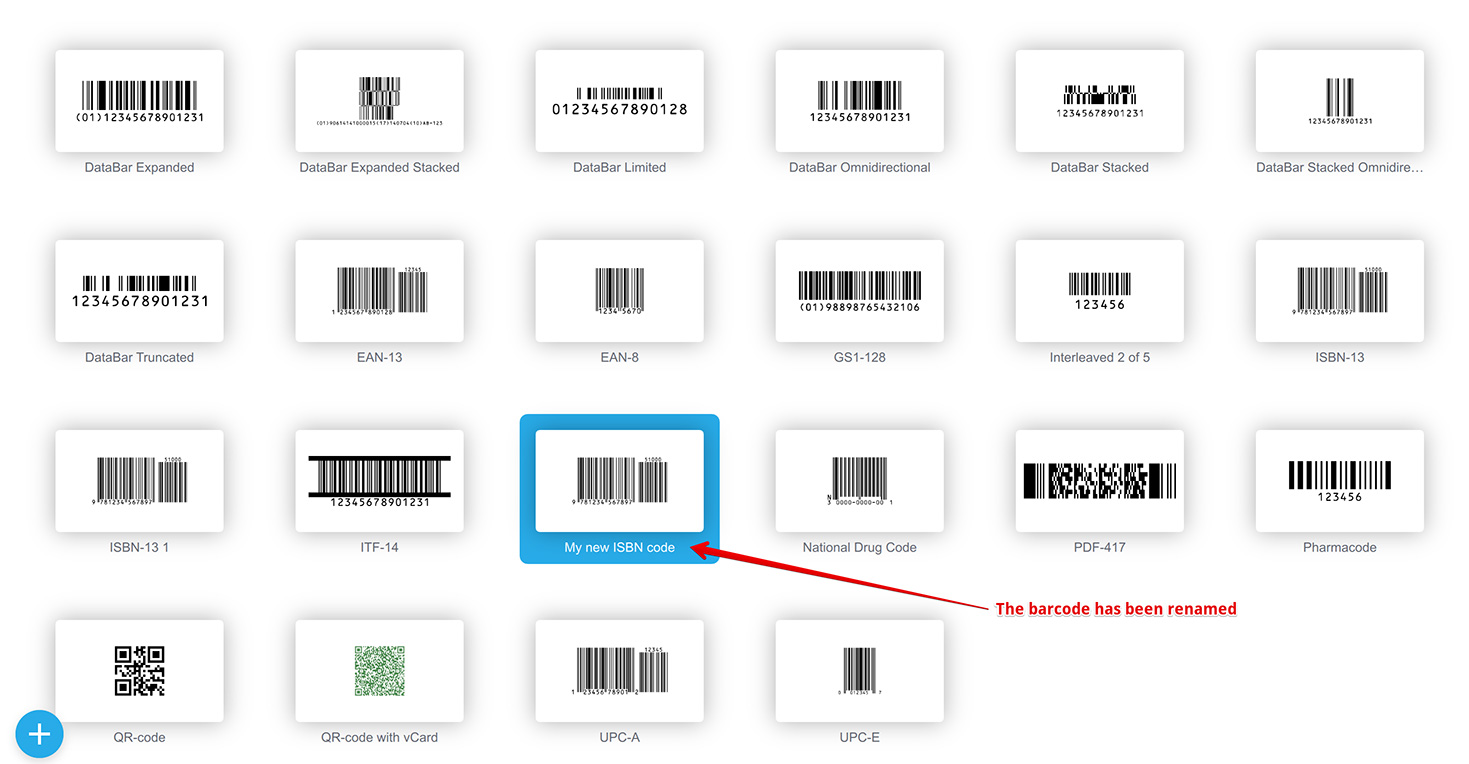Viewport: 1469px width, 764px height.
Task: Open the ITF-14 barcode
Action: pos(379,480)
